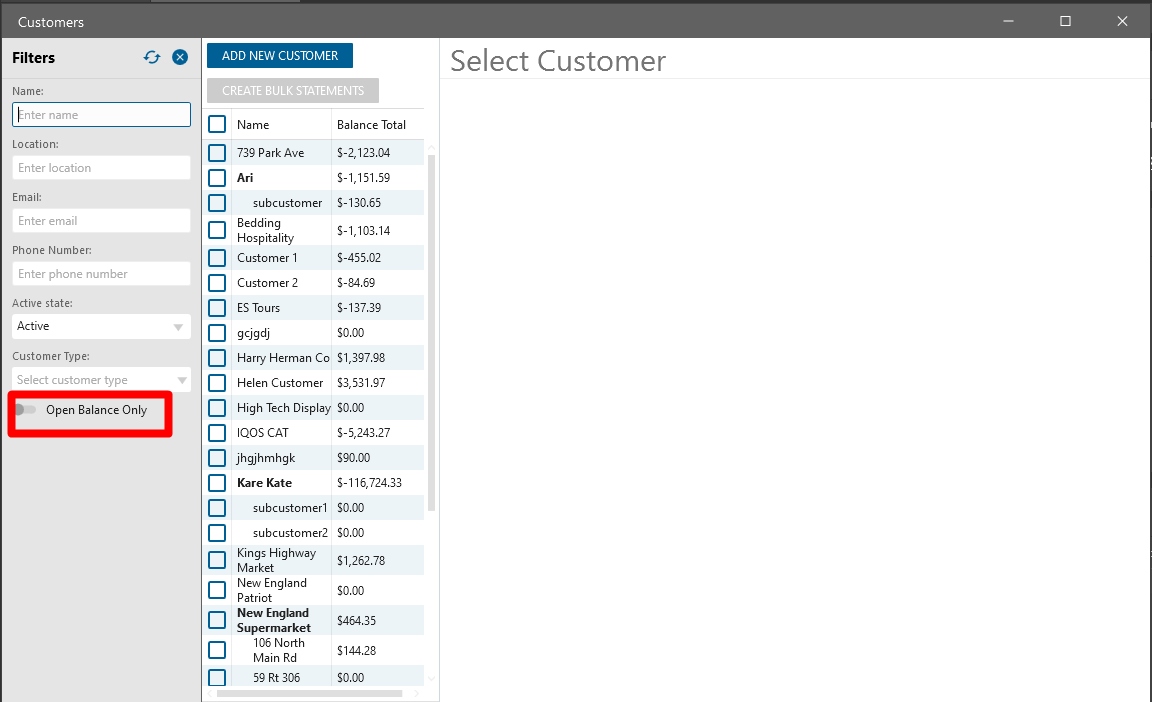This screenshot has height=702, width=1152.
Task: Click the Create Bulk Statements button
Action: click(x=293, y=91)
